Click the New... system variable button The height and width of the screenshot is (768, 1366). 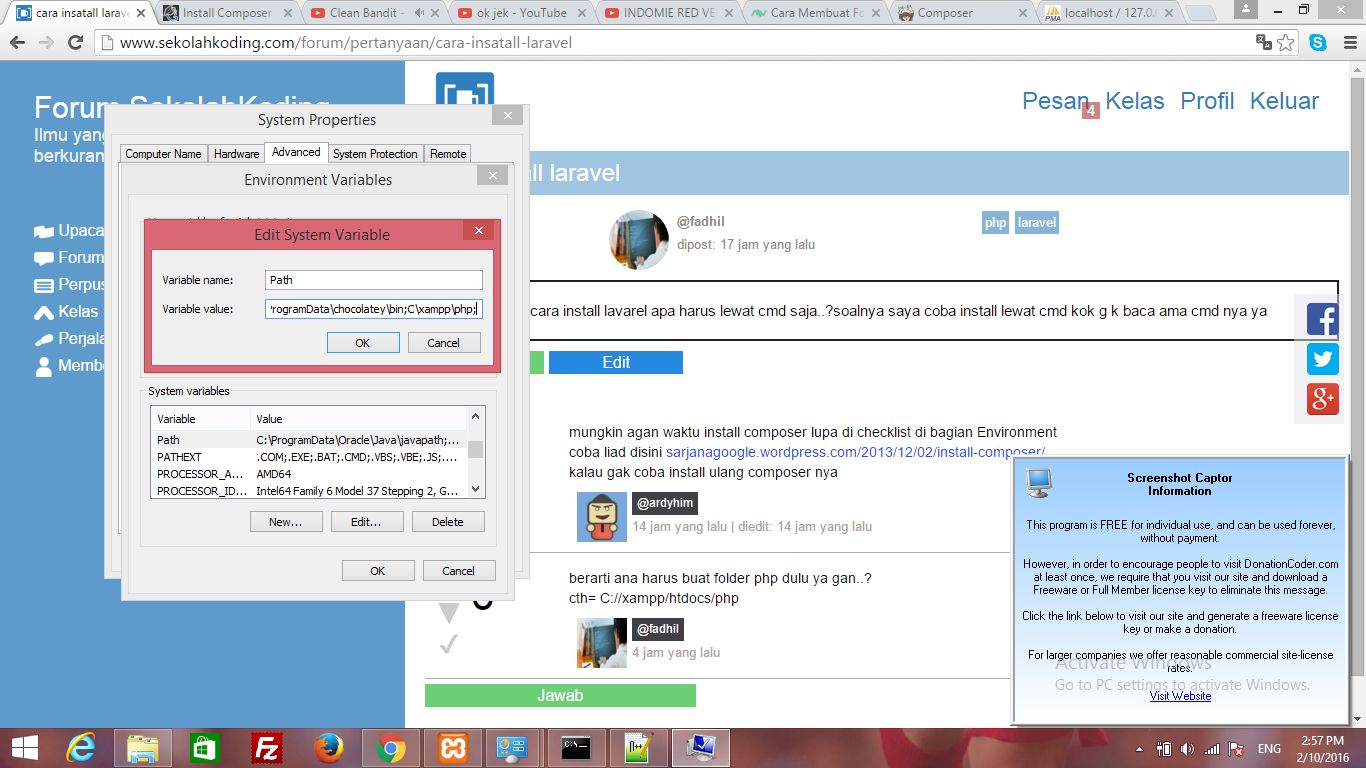(286, 522)
